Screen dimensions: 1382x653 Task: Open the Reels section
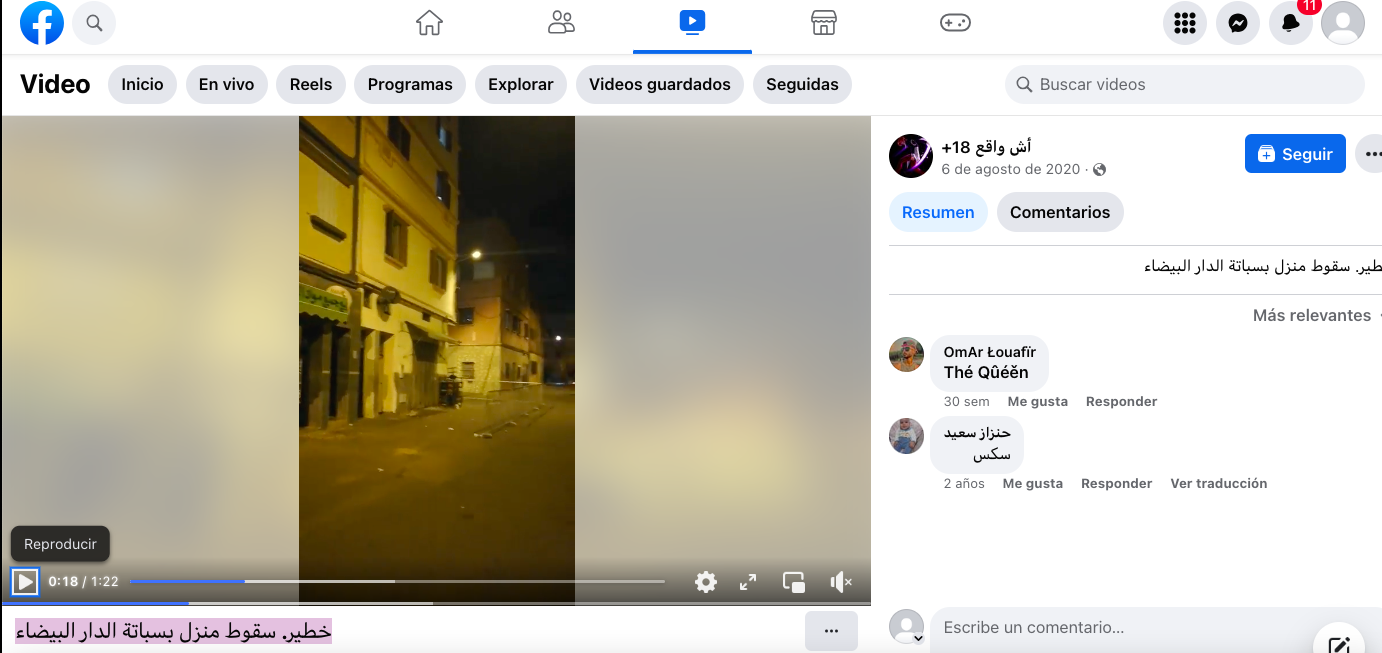(311, 85)
